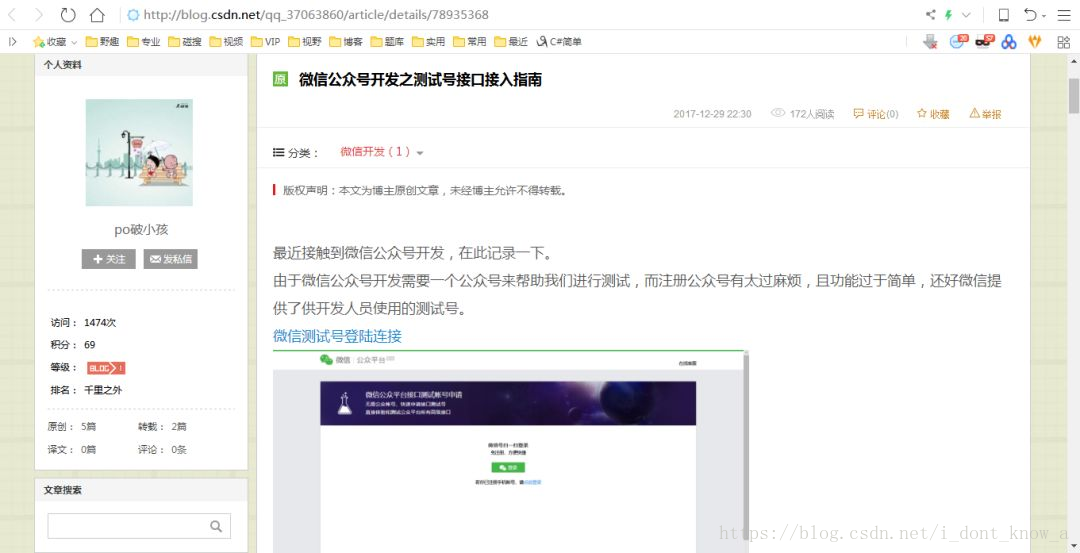
Task: Click the 分类 list icon
Action: (278, 152)
